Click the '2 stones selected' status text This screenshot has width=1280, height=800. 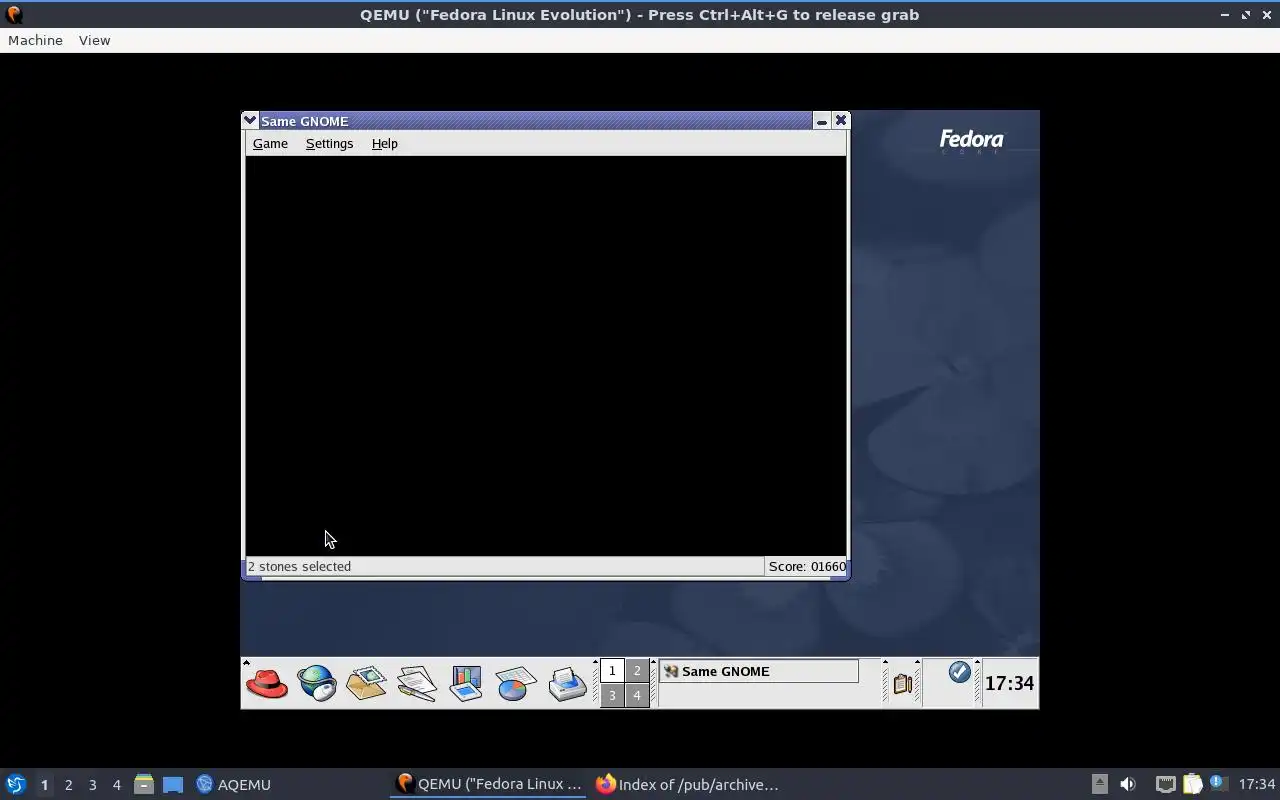(x=300, y=566)
